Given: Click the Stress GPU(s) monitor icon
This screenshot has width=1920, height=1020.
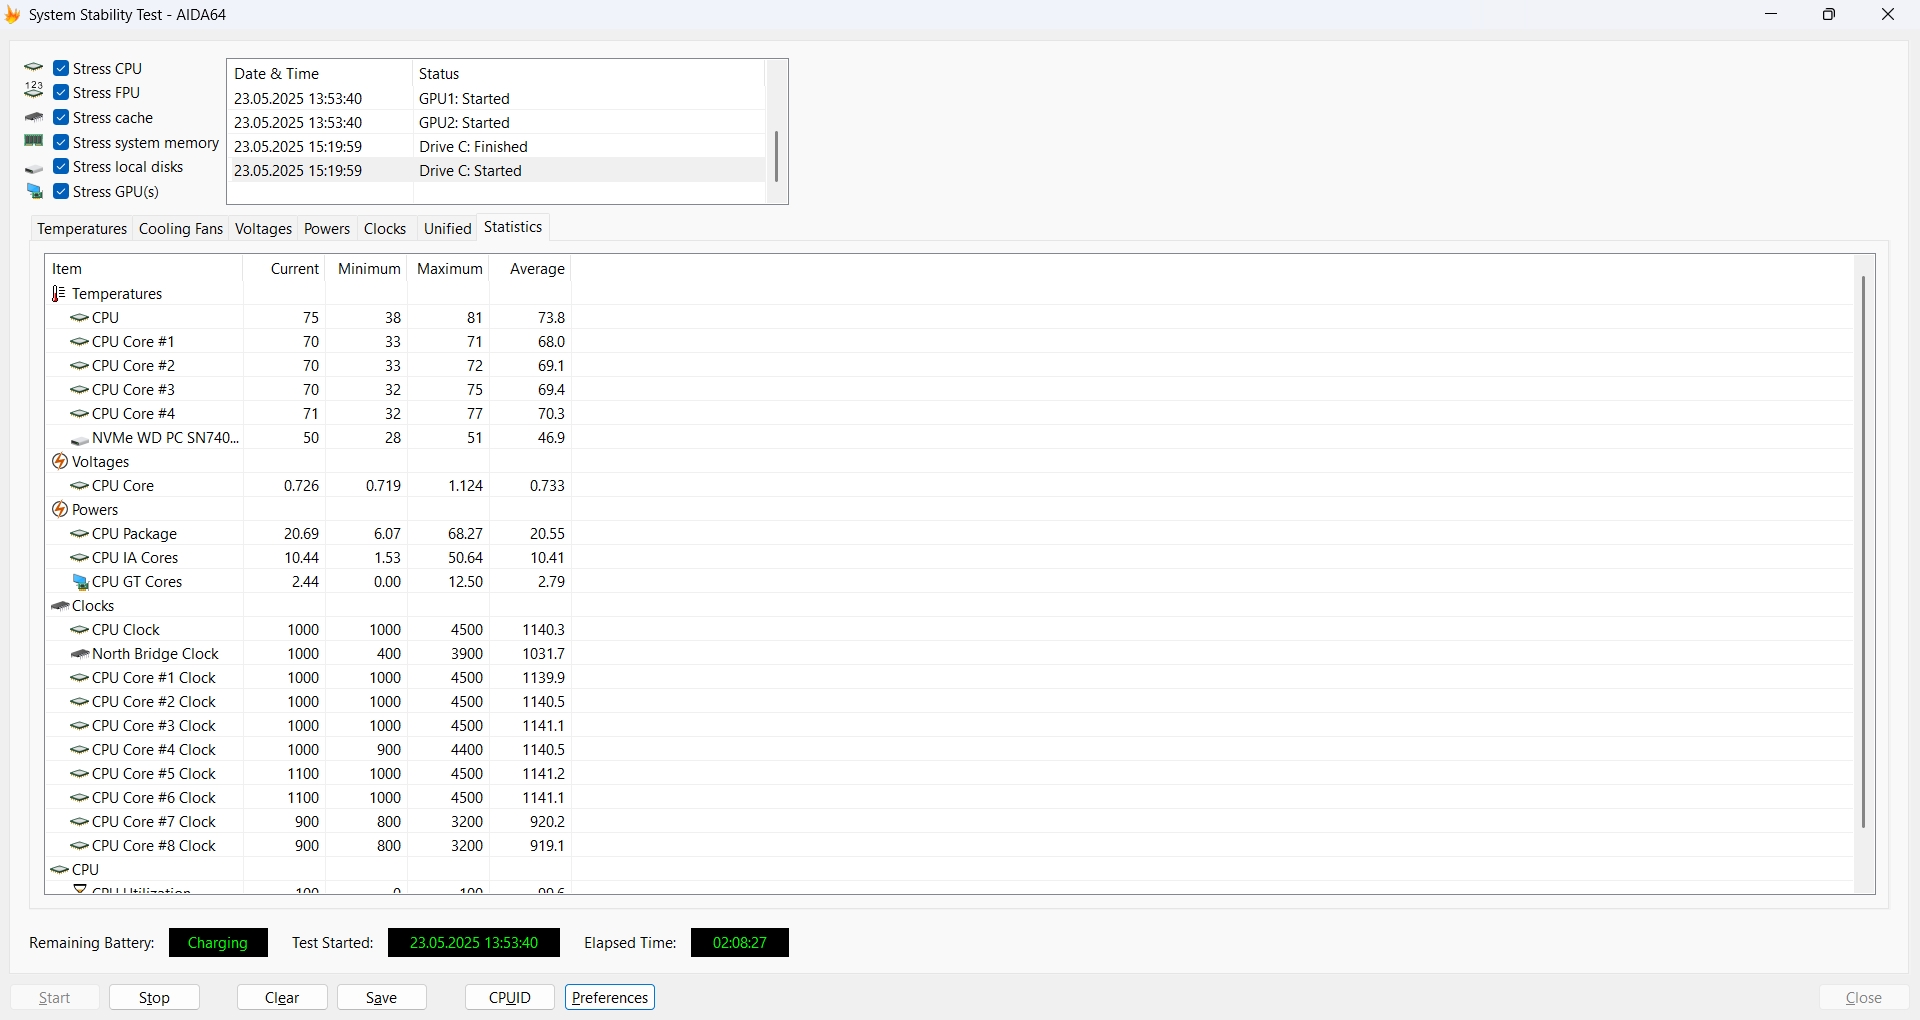Looking at the screenshot, I should [x=35, y=192].
